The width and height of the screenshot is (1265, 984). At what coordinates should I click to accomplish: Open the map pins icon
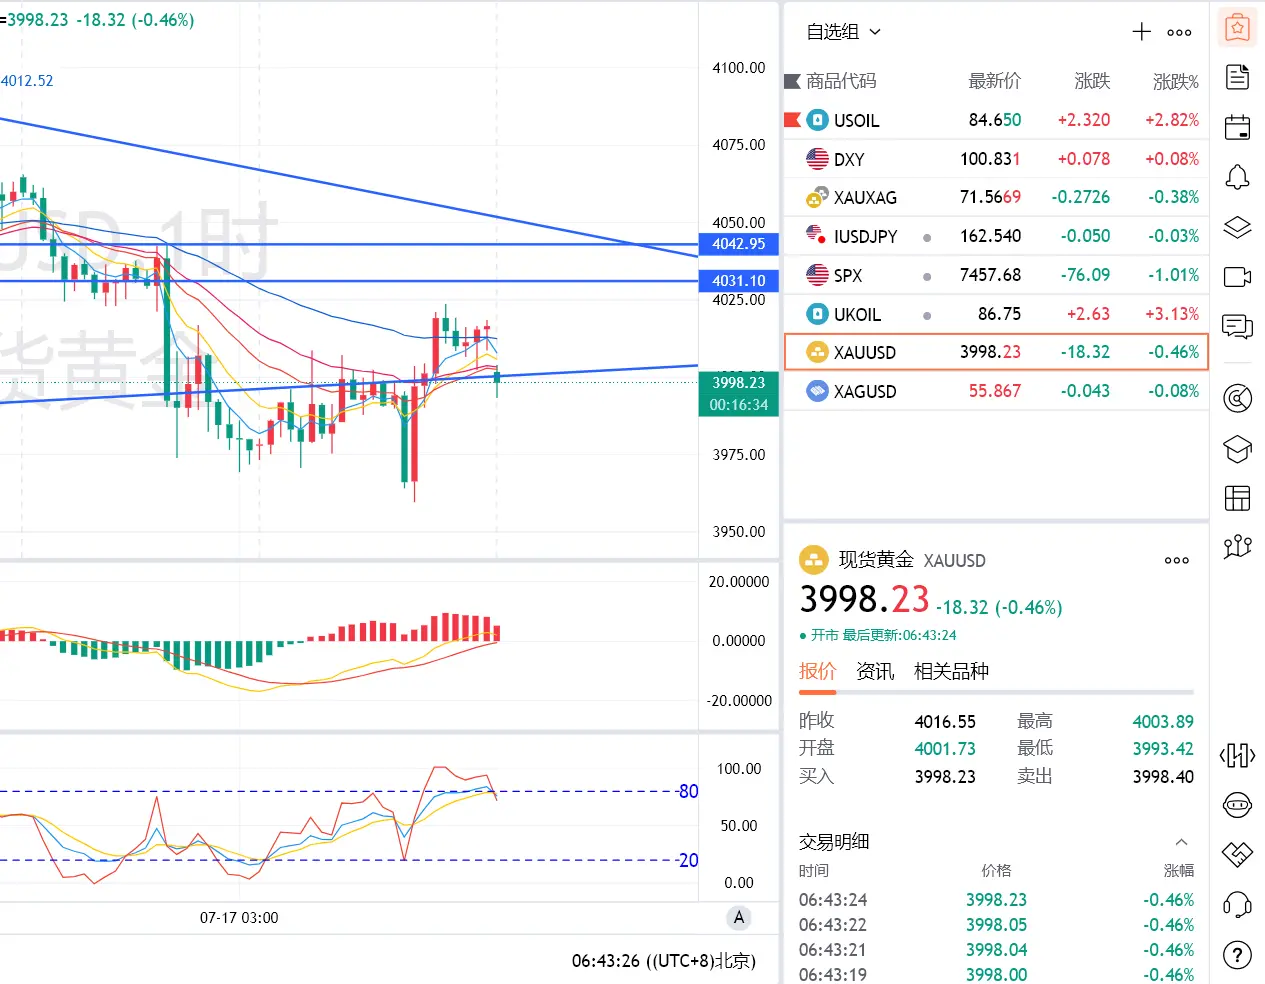pos(1237,546)
